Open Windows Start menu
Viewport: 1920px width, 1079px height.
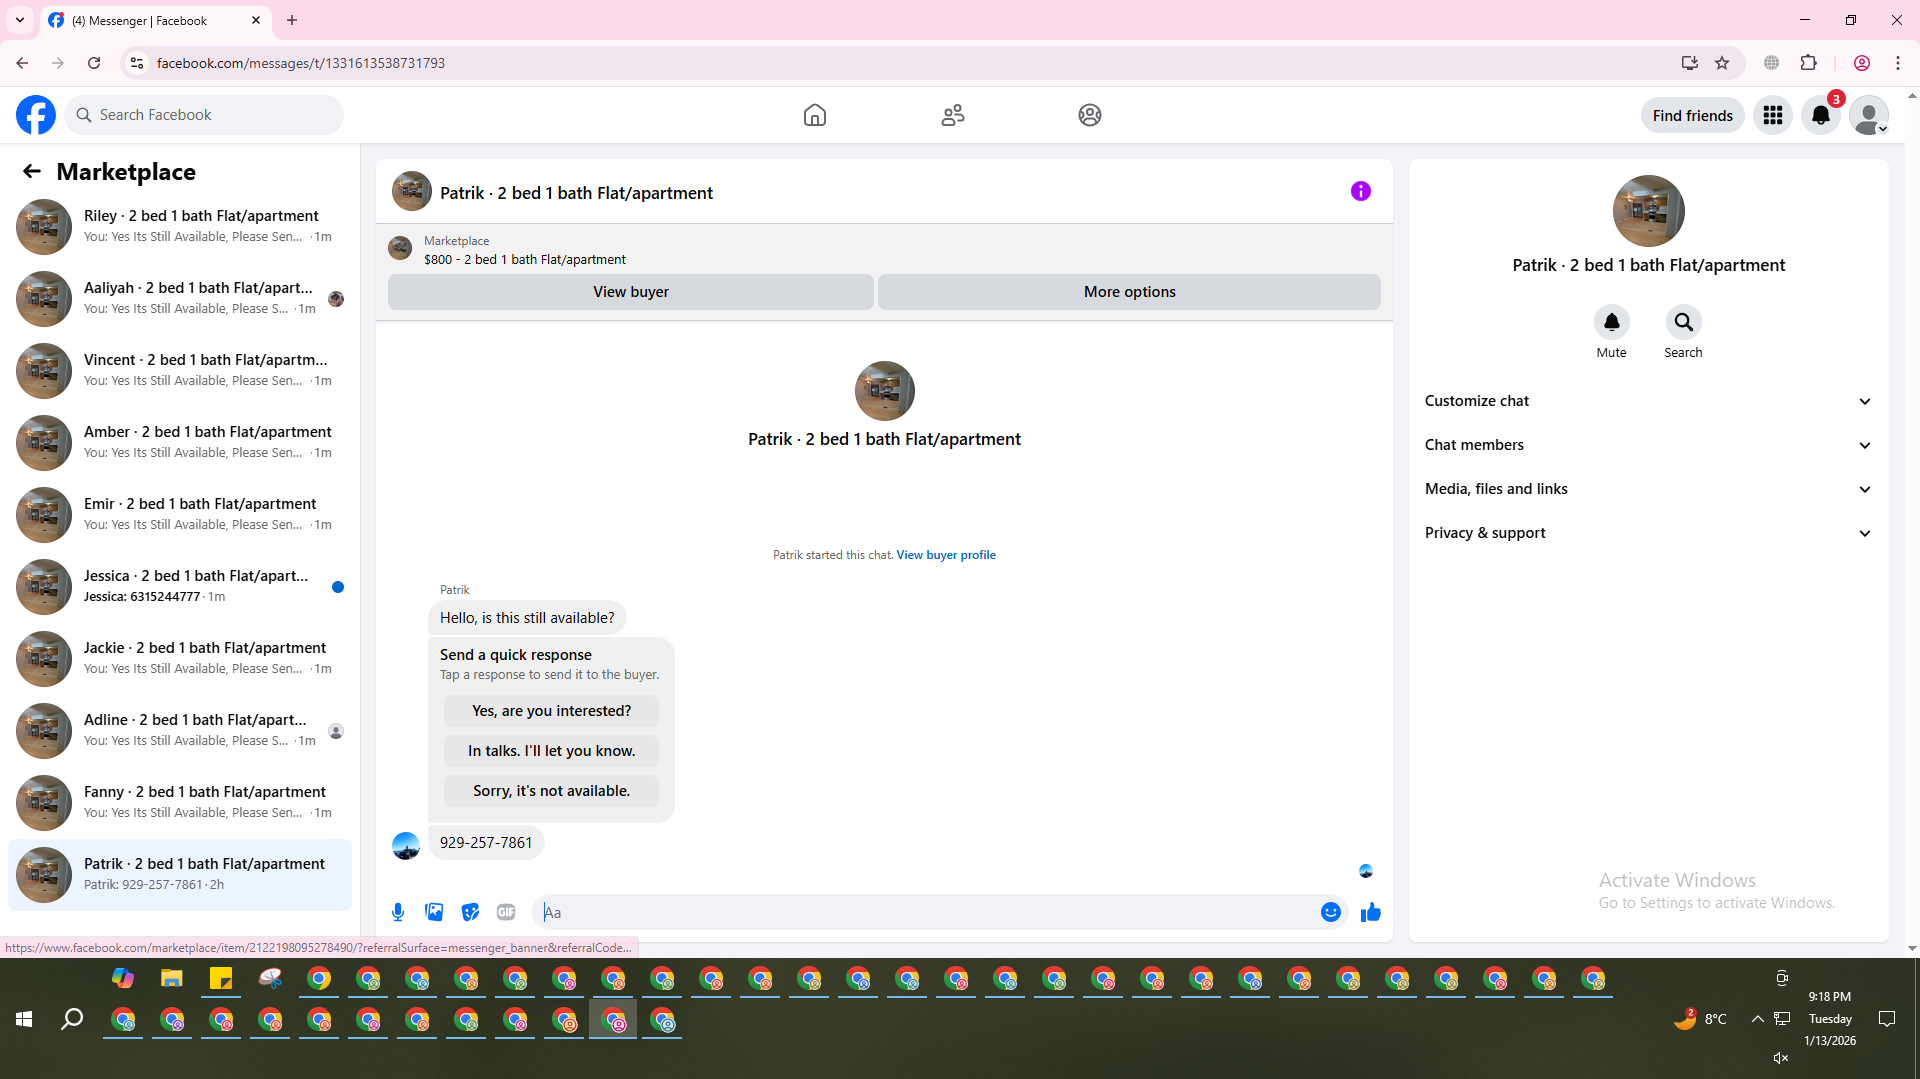[24, 1019]
